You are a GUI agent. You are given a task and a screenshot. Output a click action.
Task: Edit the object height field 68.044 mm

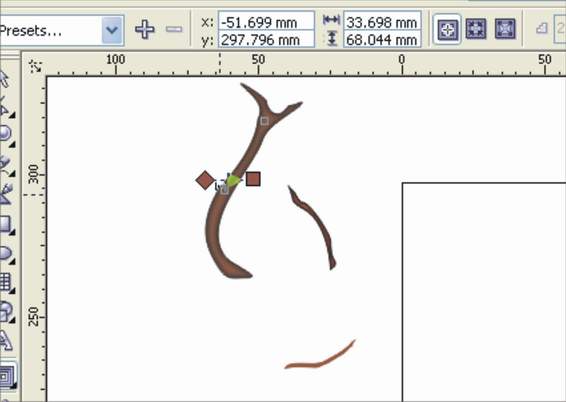[382, 39]
